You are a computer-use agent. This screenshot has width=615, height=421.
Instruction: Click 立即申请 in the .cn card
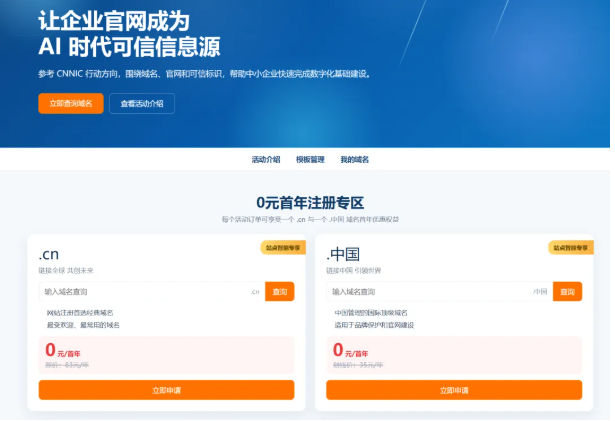pos(166,390)
